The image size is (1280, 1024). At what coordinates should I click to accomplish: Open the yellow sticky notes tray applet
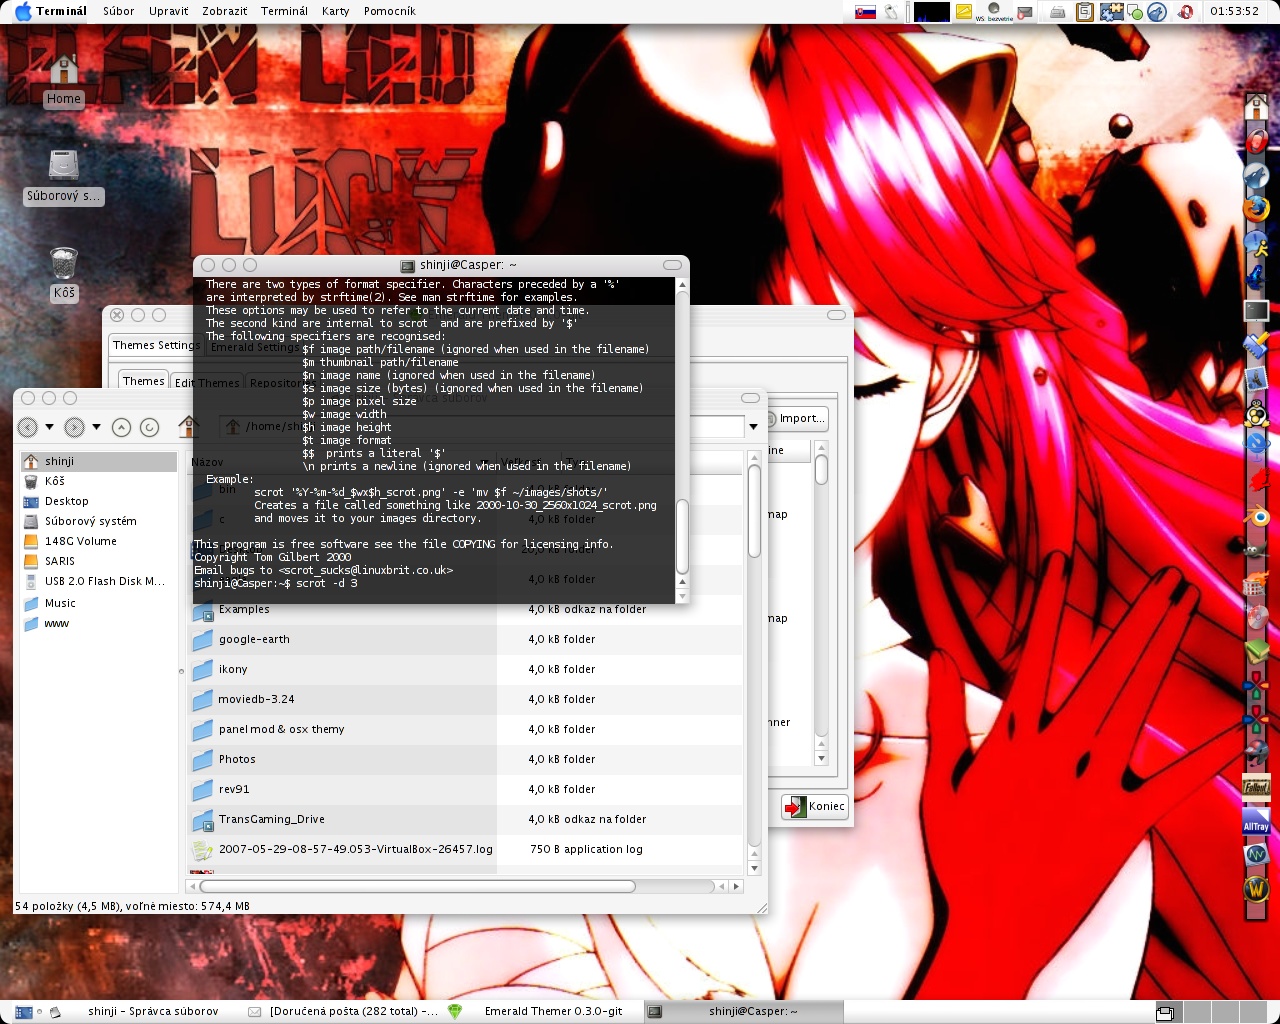click(x=964, y=12)
